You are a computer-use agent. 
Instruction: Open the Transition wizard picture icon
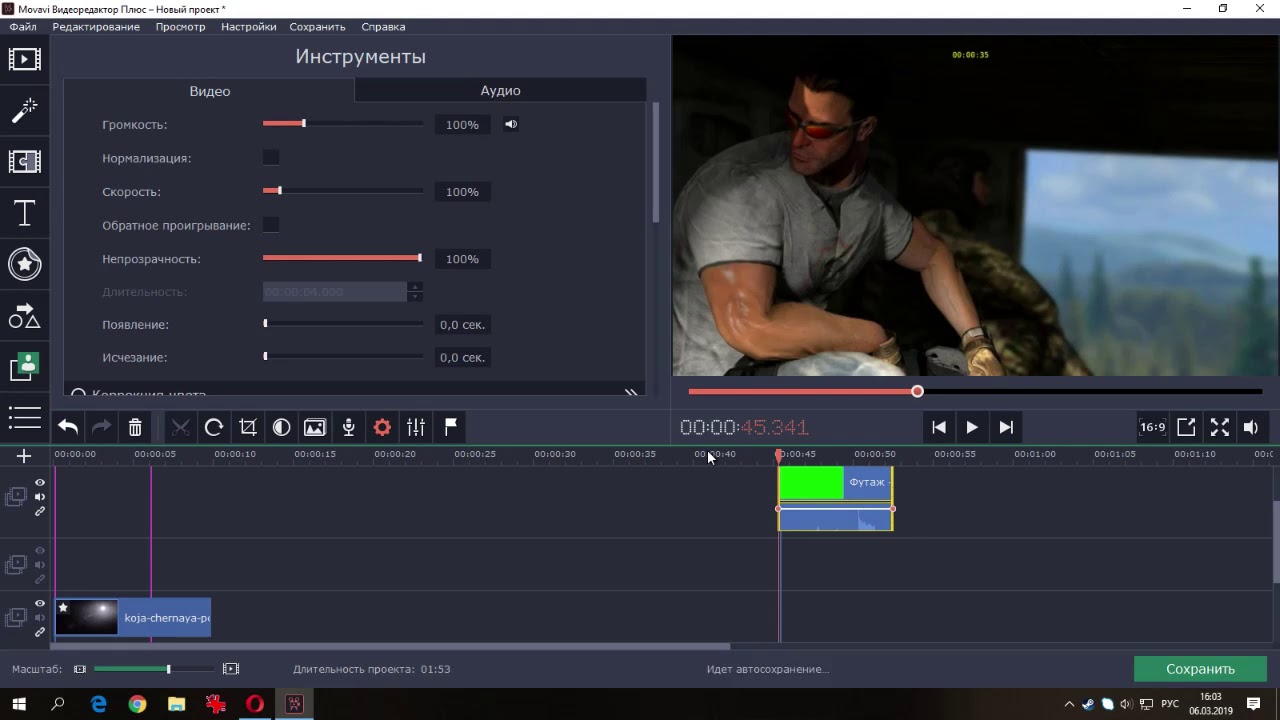pos(315,428)
